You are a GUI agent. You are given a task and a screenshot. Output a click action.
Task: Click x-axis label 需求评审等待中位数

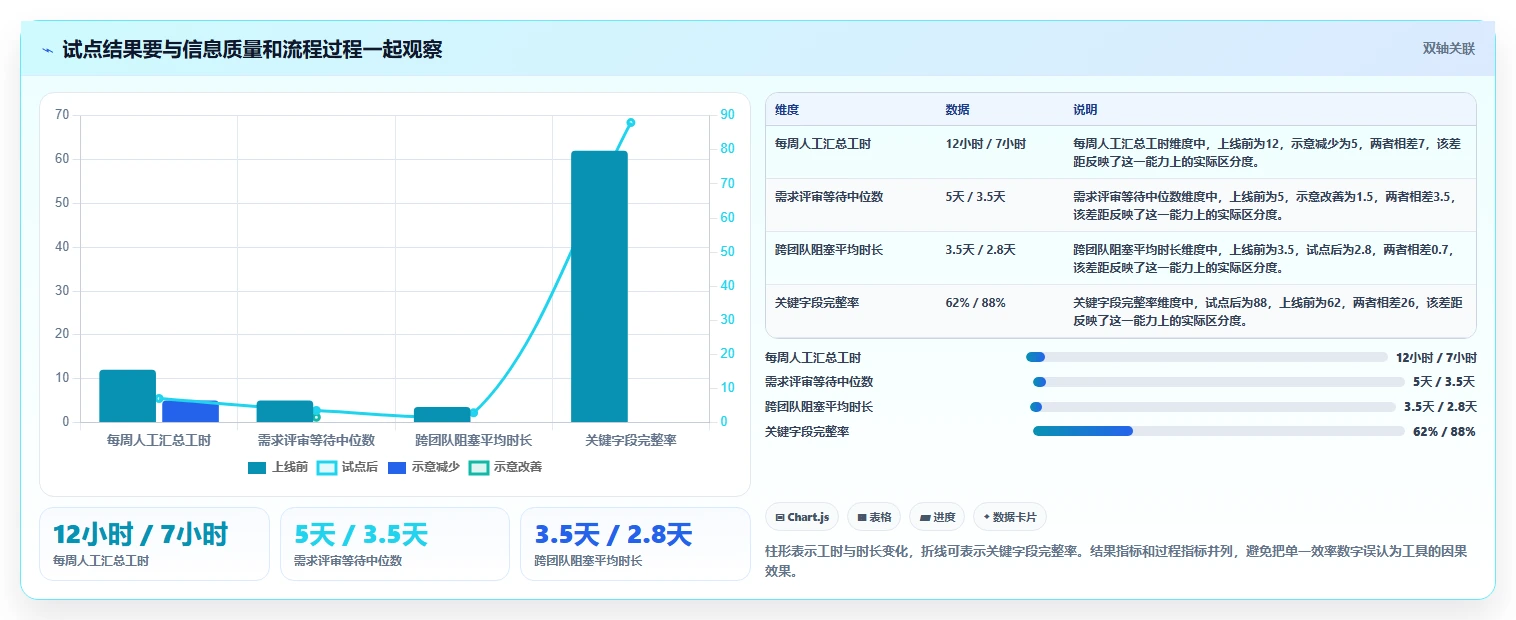pyautogui.click(x=316, y=440)
